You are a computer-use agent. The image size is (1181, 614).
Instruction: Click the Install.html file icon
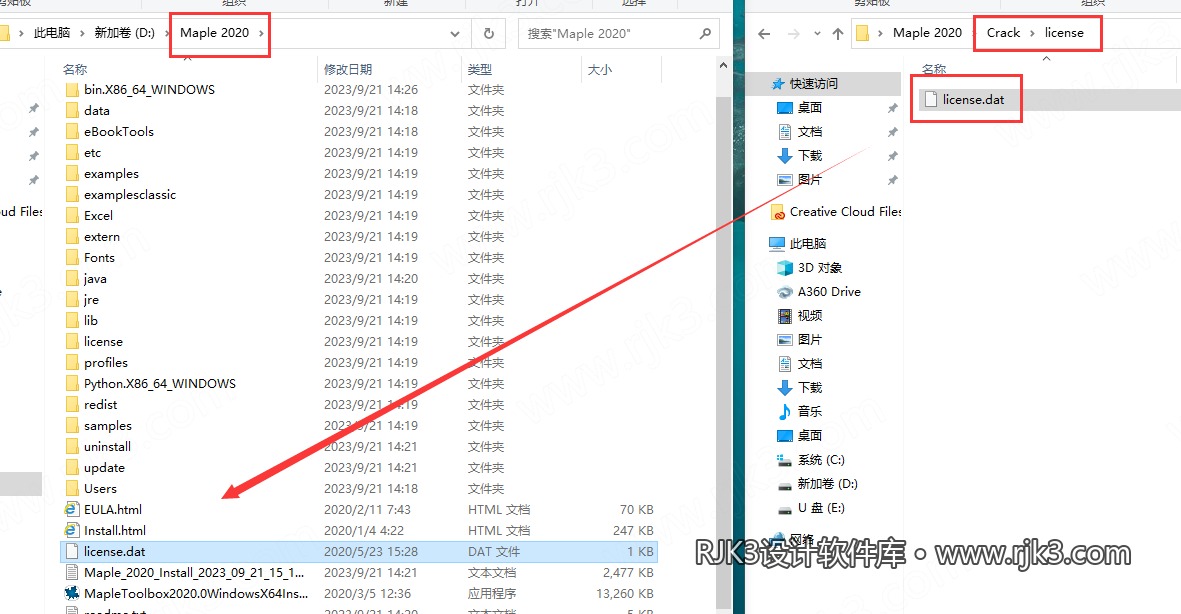(72, 531)
